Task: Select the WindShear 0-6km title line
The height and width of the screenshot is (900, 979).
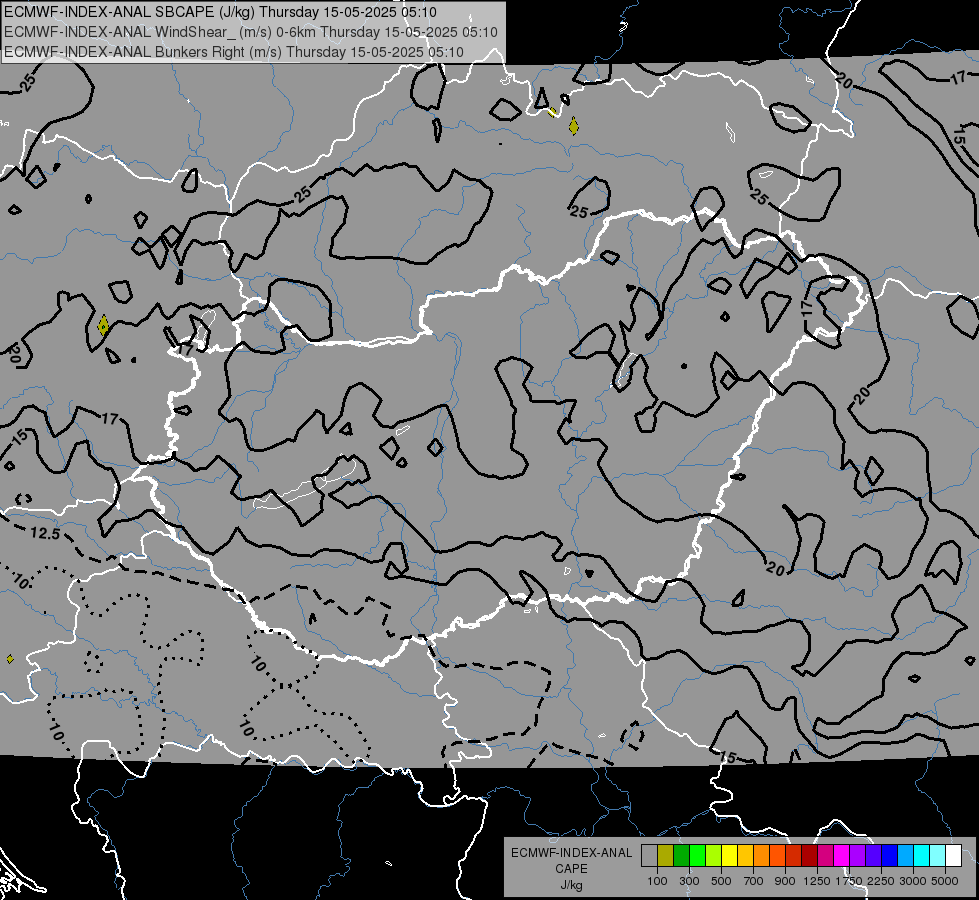Action: [251, 32]
